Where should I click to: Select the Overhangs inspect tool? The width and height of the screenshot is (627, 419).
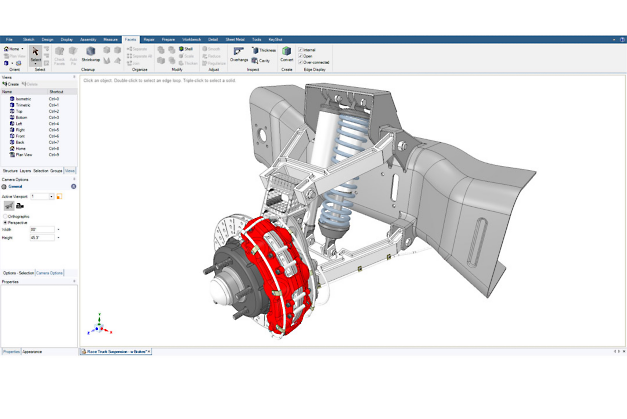pyautogui.click(x=239, y=53)
